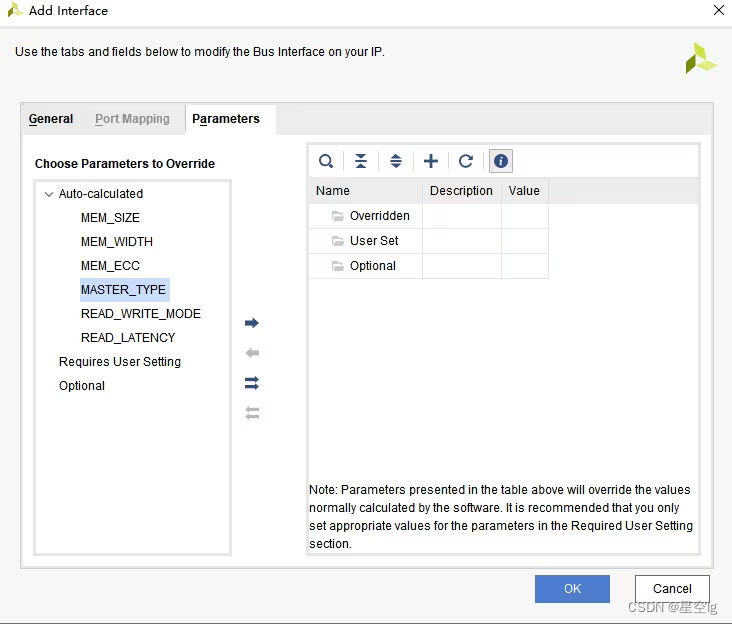
Task: Click the Collapse All toolbar icon
Action: [x=360, y=161]
